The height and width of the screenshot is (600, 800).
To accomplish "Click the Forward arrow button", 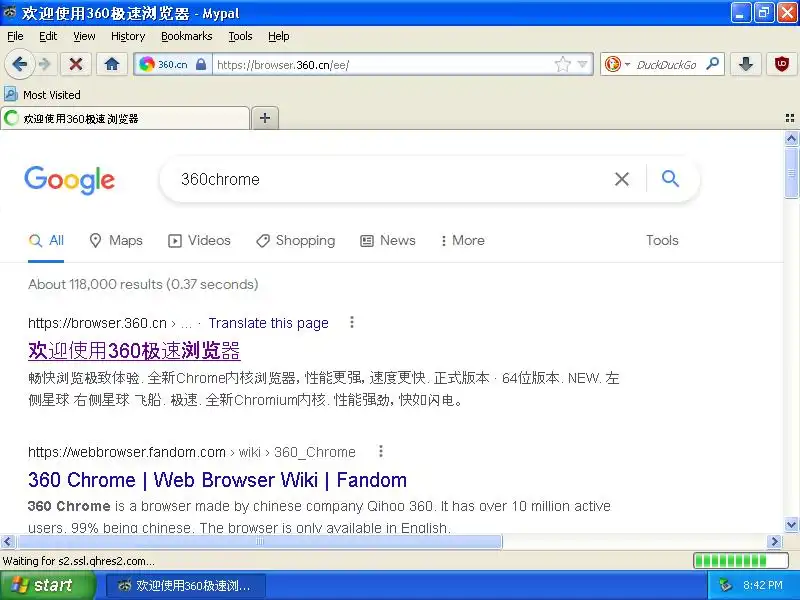I will (x=45, y=64).
